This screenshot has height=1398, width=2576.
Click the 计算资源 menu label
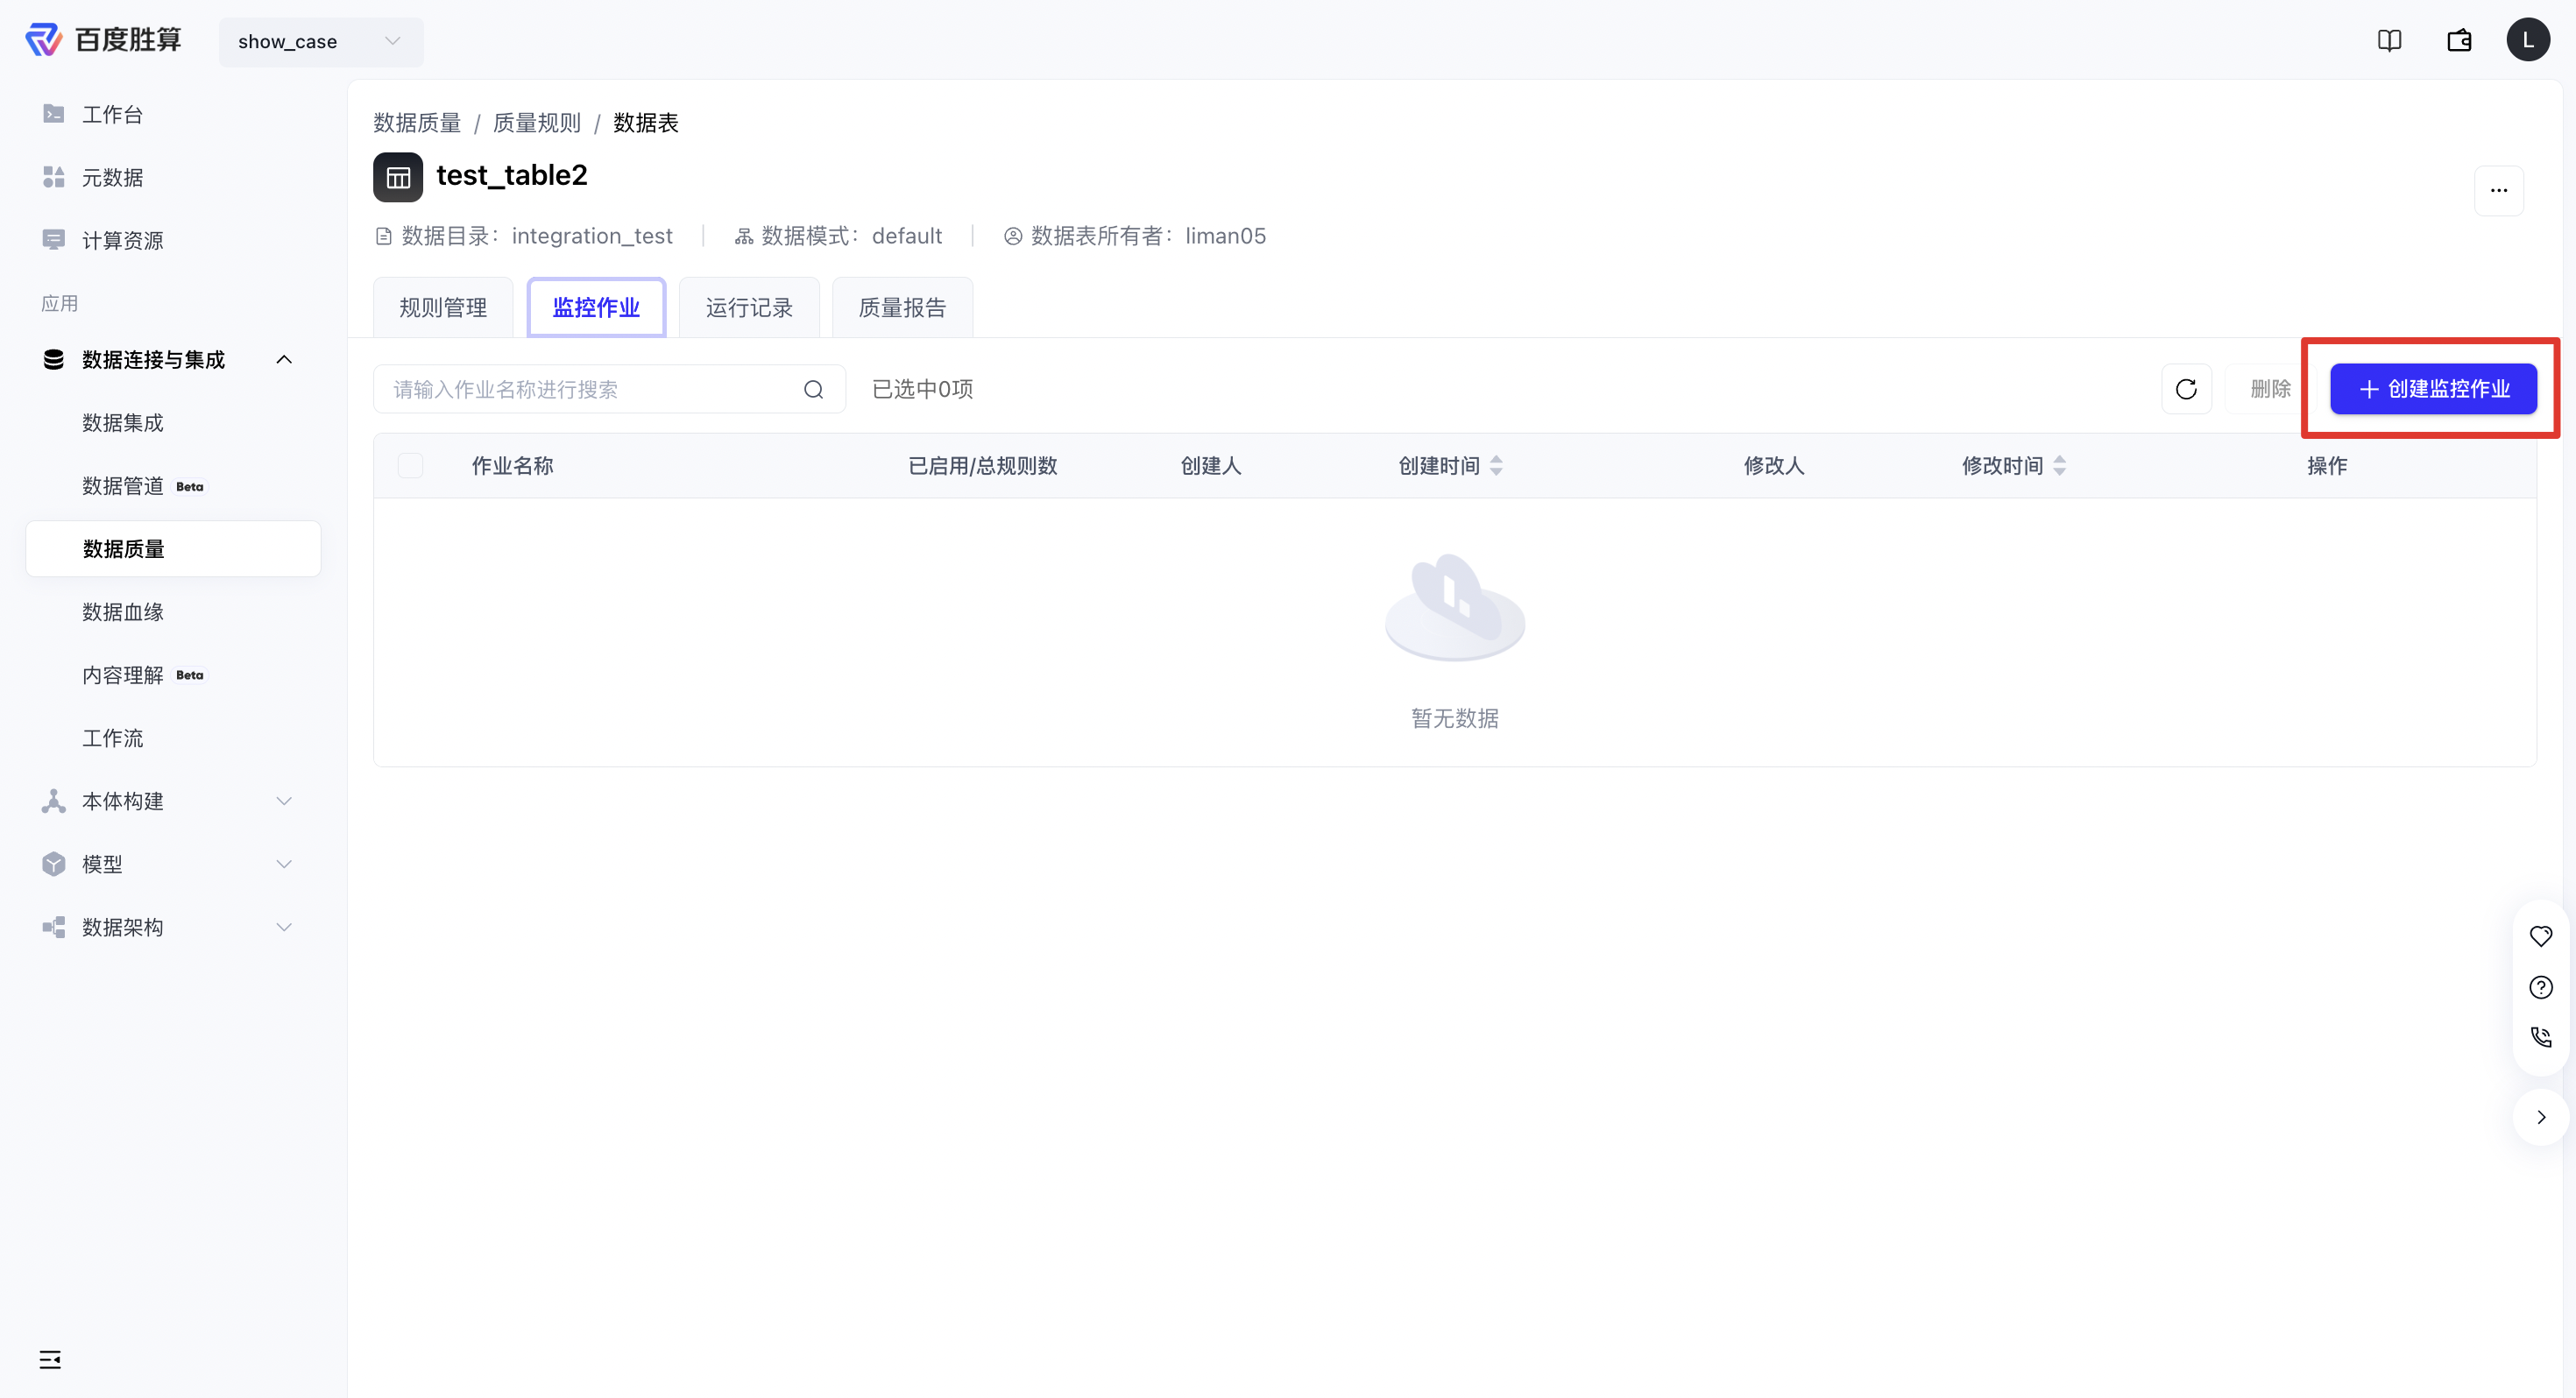pyautogui.click(x=122, y=240)
